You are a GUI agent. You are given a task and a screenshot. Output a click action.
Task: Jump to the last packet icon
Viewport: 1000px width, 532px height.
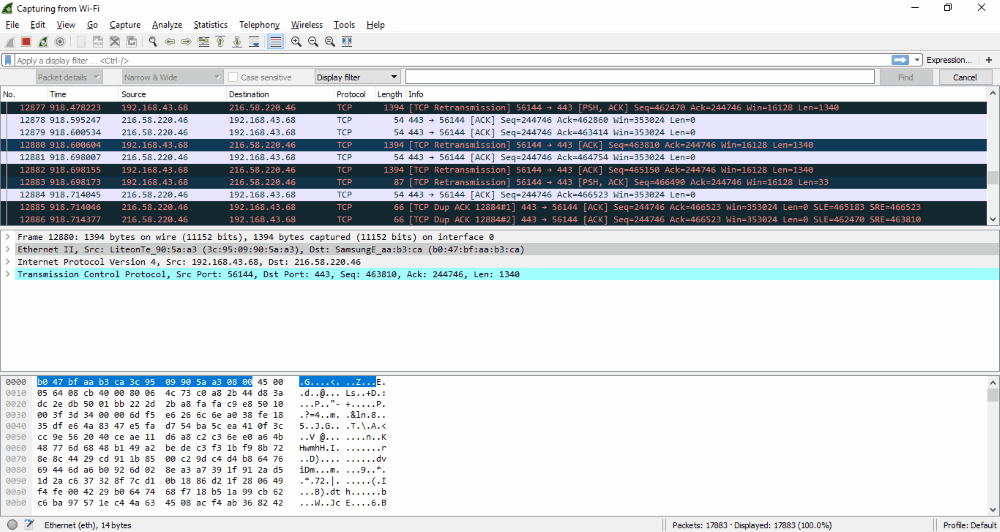pyautogui.click(x=237, y=41)
